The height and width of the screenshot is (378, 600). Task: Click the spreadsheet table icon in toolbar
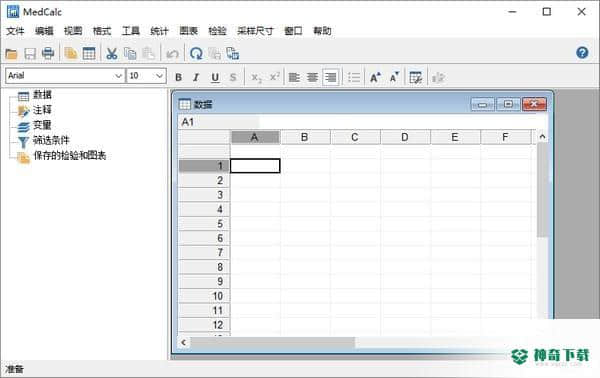point(89,54)
